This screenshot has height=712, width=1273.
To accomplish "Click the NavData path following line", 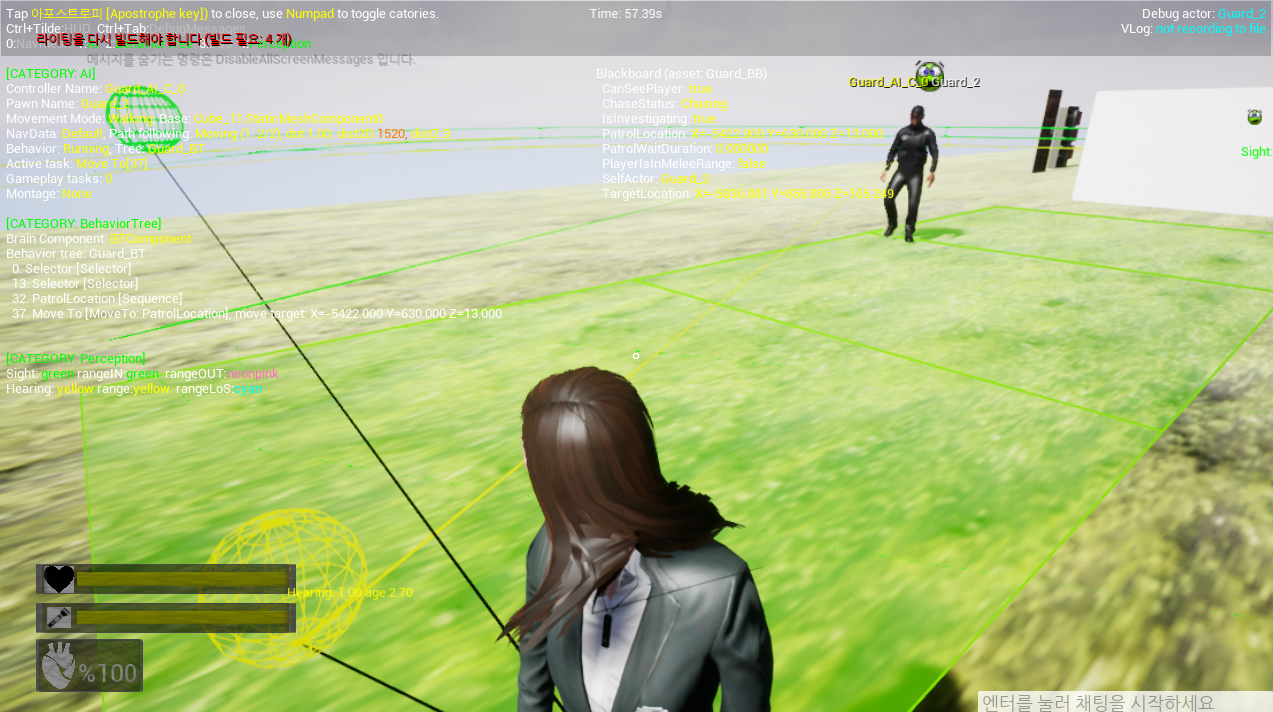I will click(x=228, y=134).
